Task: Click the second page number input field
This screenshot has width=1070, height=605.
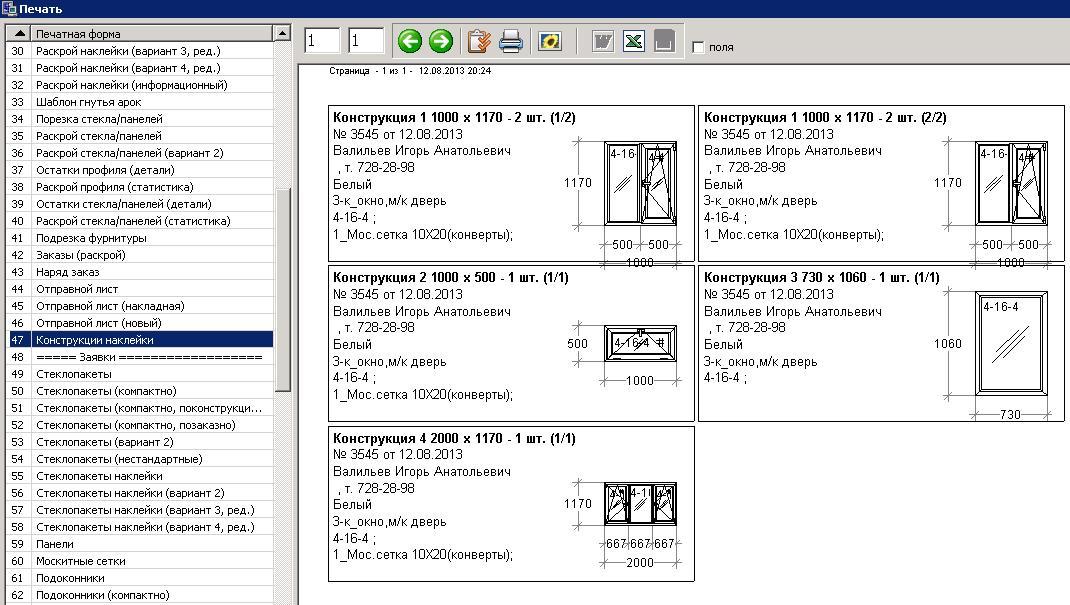Action: tap(366, 42)
